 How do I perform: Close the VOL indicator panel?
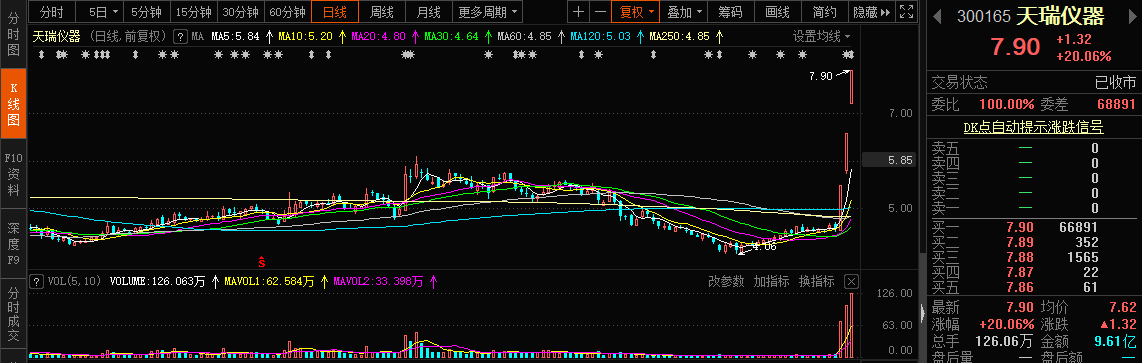point(851,281)
